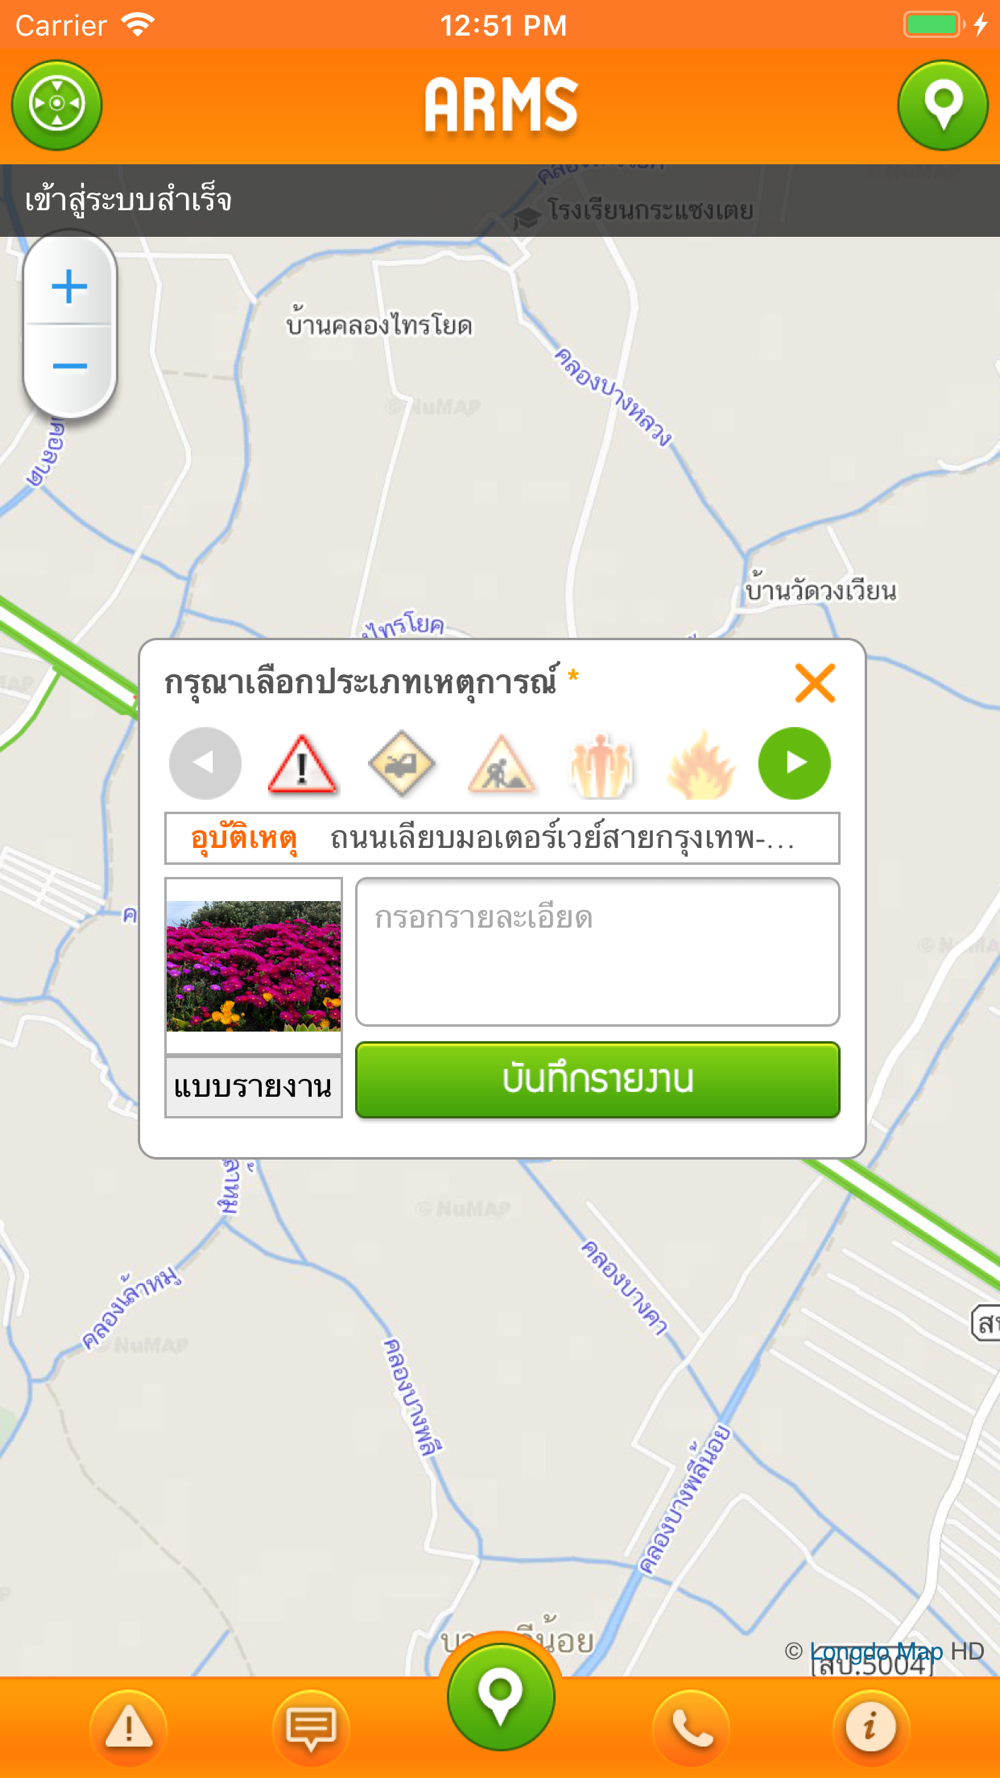Open the phone call tab at bottom

click(691, 1728)
